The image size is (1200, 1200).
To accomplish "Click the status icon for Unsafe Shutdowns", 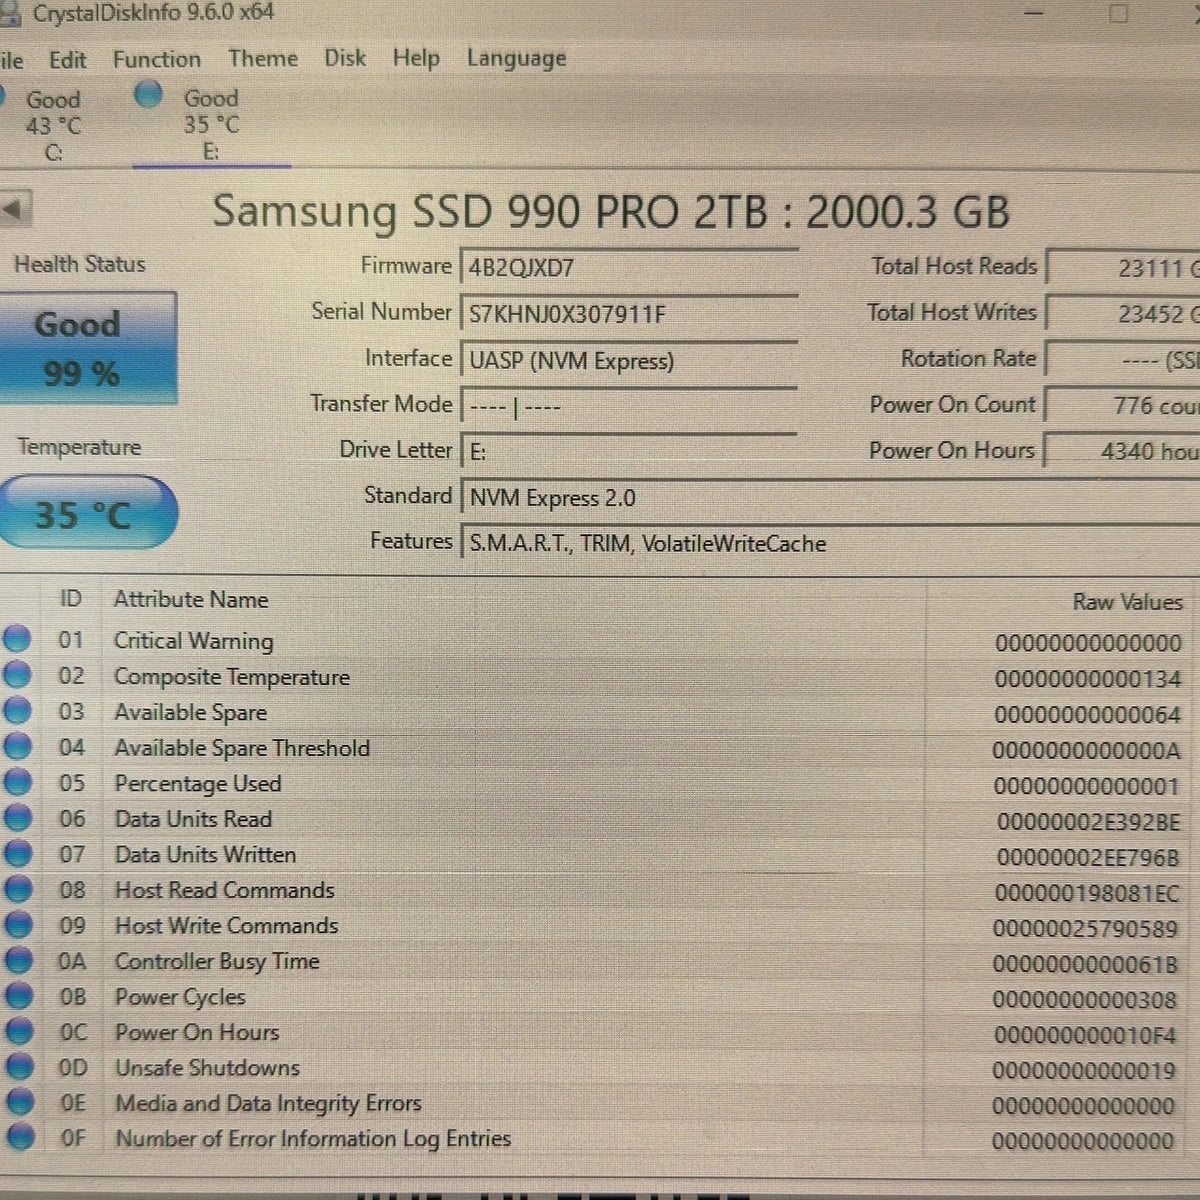I will [19, 1067].
